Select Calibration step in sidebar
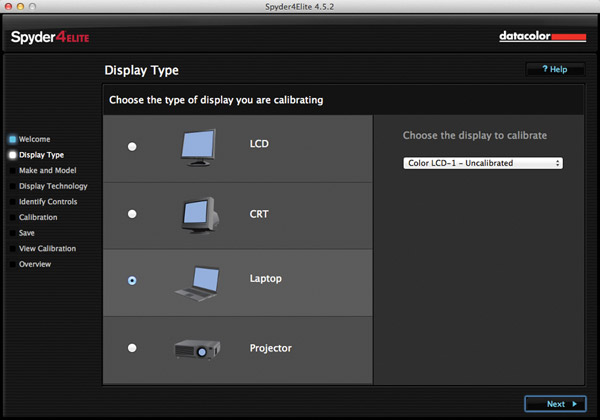The image size is (600, 420). click(x=38, y=217)
